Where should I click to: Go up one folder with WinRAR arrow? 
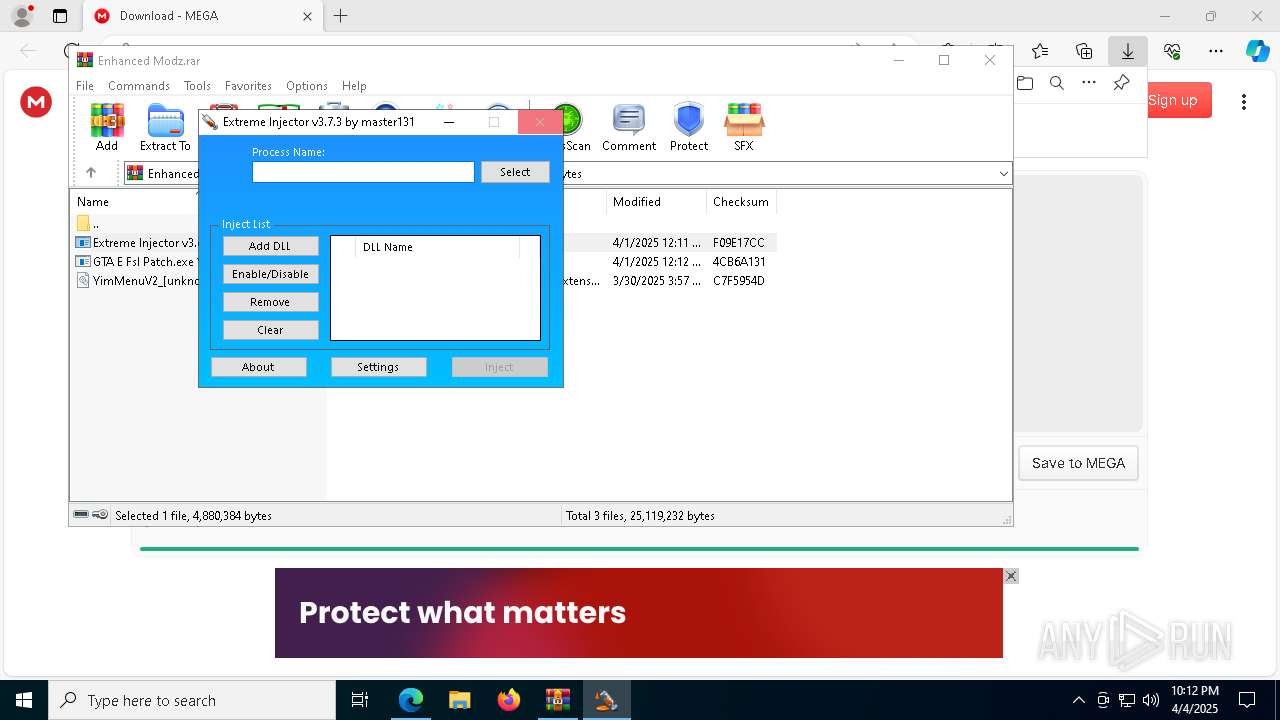tap(90, 173)
